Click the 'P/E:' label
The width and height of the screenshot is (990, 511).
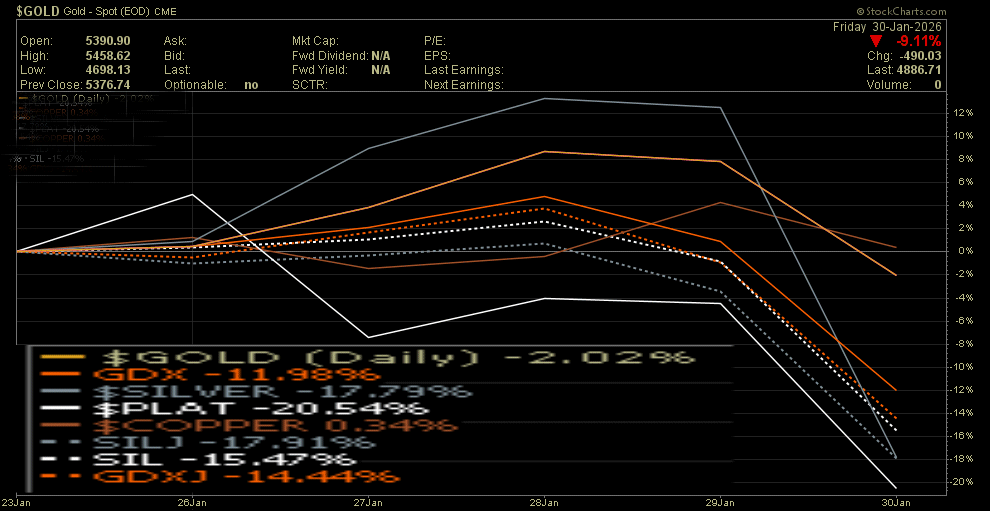(x=436, y=41)
